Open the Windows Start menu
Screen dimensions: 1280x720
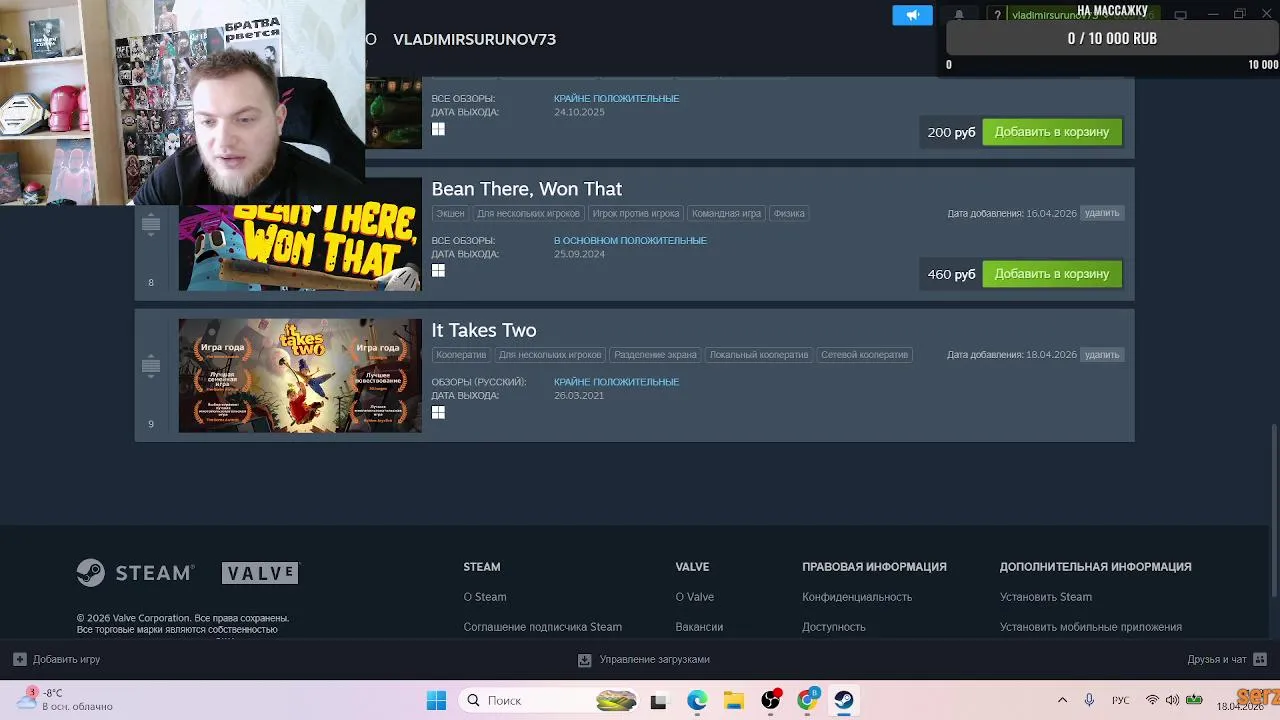tap(436, 701)
